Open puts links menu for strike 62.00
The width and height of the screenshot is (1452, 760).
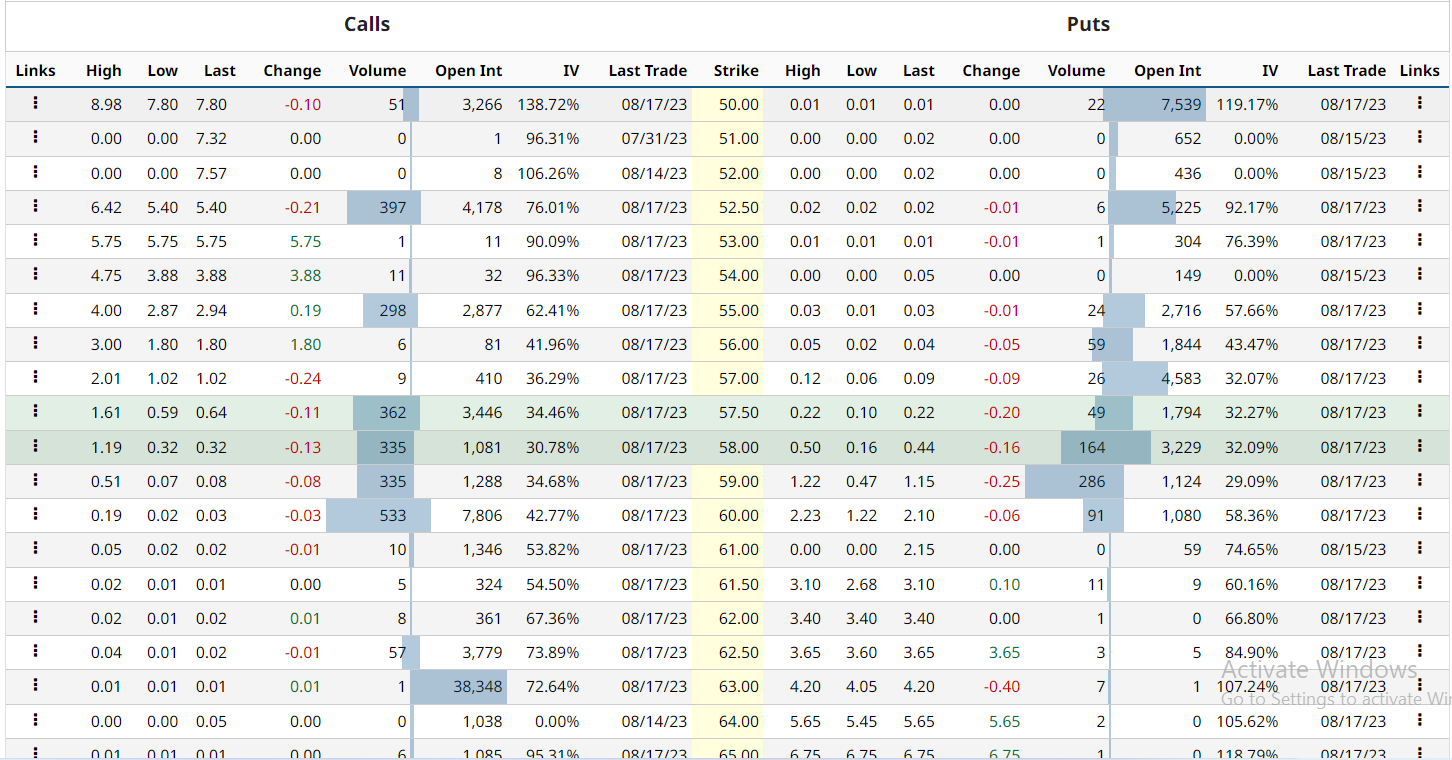pyautogui.click(x=1419, y=617)
